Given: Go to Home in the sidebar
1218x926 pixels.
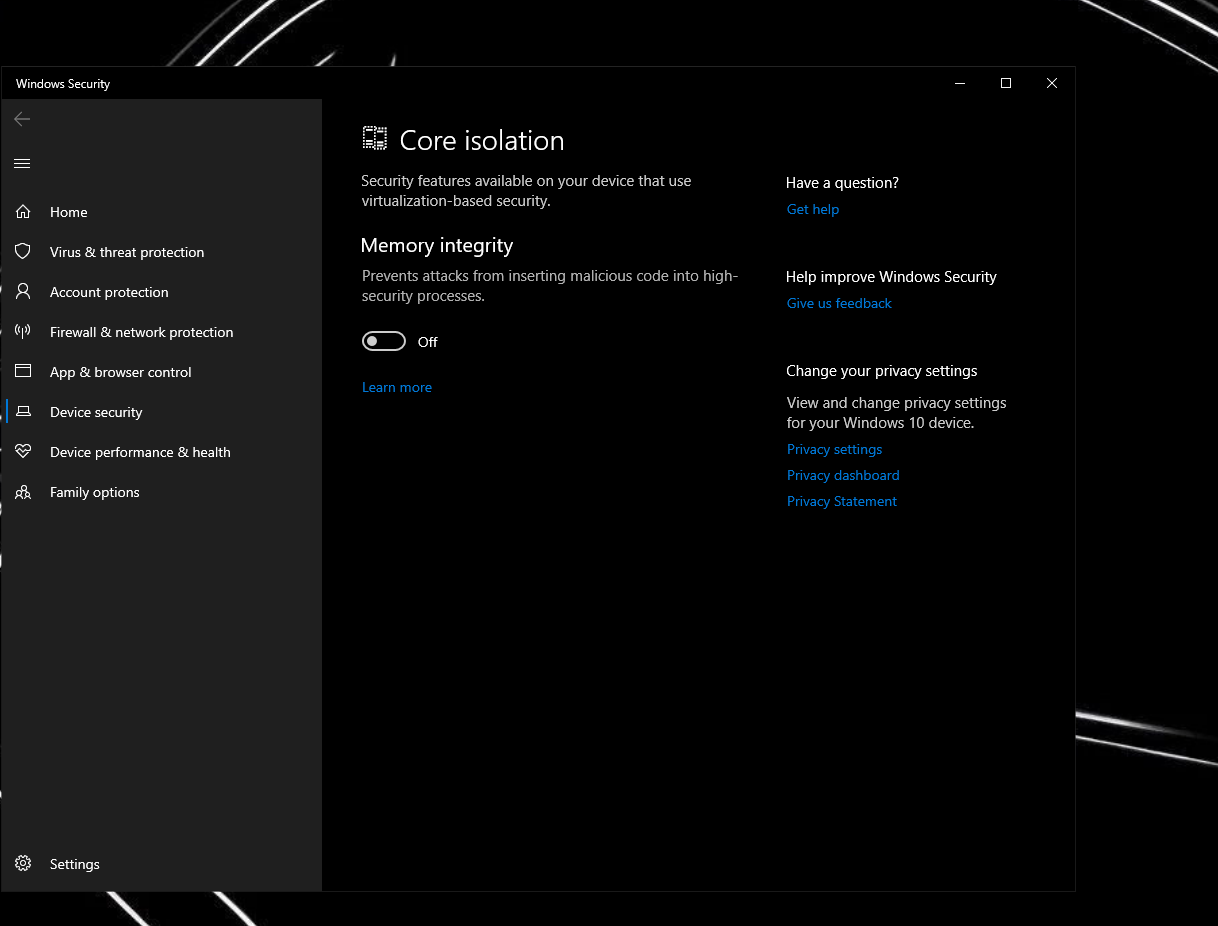Looking at the screenshot, I should pyautogui.click(x=162, y=212).
